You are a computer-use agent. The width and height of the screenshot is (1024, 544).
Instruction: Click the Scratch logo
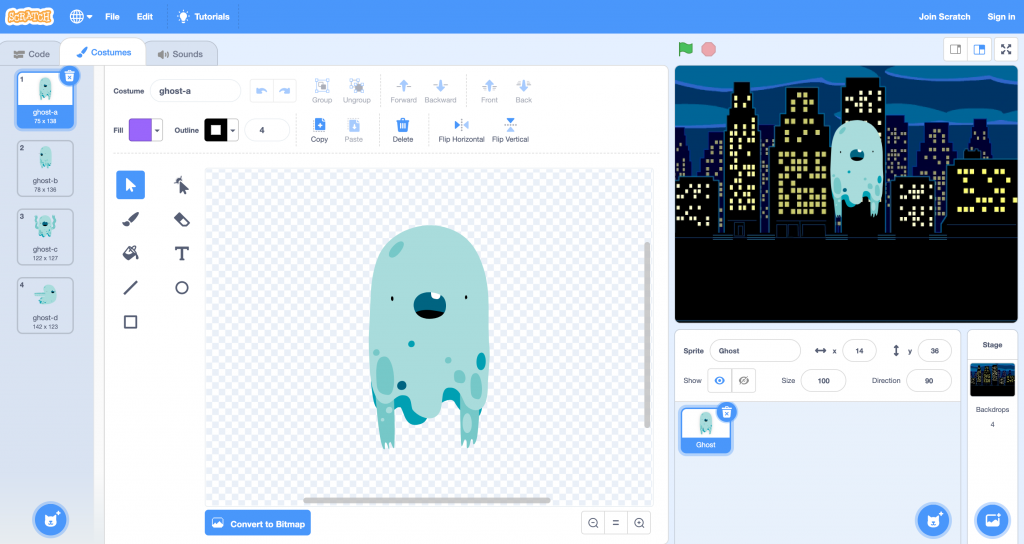[x=29, y=16]
